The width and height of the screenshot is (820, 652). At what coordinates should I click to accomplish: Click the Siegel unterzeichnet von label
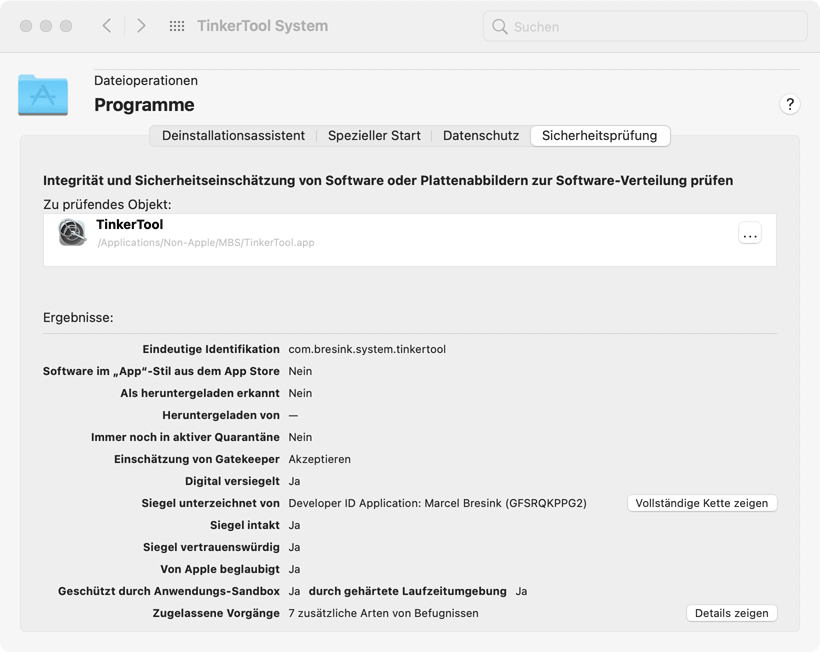[210, 503]
